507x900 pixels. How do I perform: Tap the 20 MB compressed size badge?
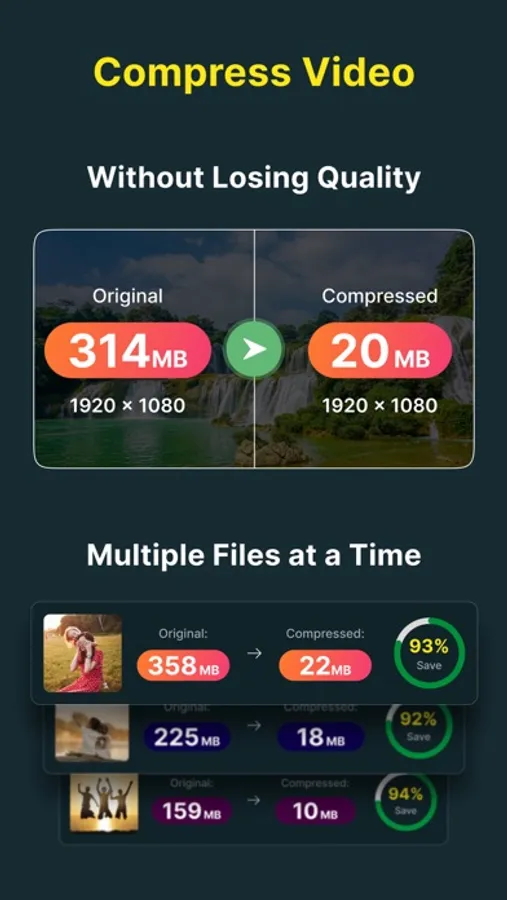click(380, 350)
